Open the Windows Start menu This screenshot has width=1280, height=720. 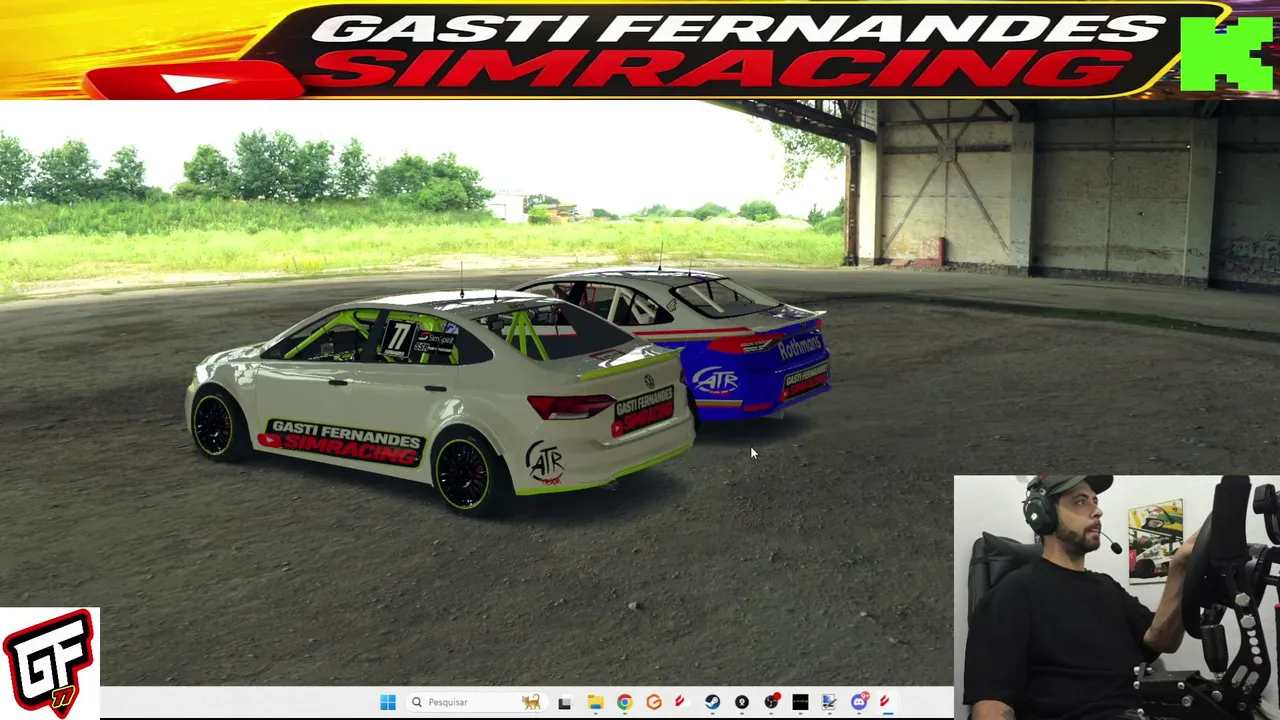[x=388, y=702]
